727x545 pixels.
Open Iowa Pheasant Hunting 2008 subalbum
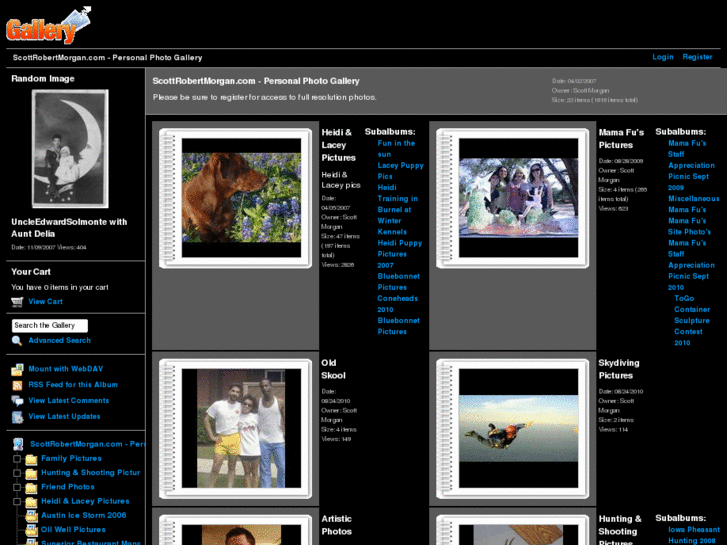click(694, 535)
